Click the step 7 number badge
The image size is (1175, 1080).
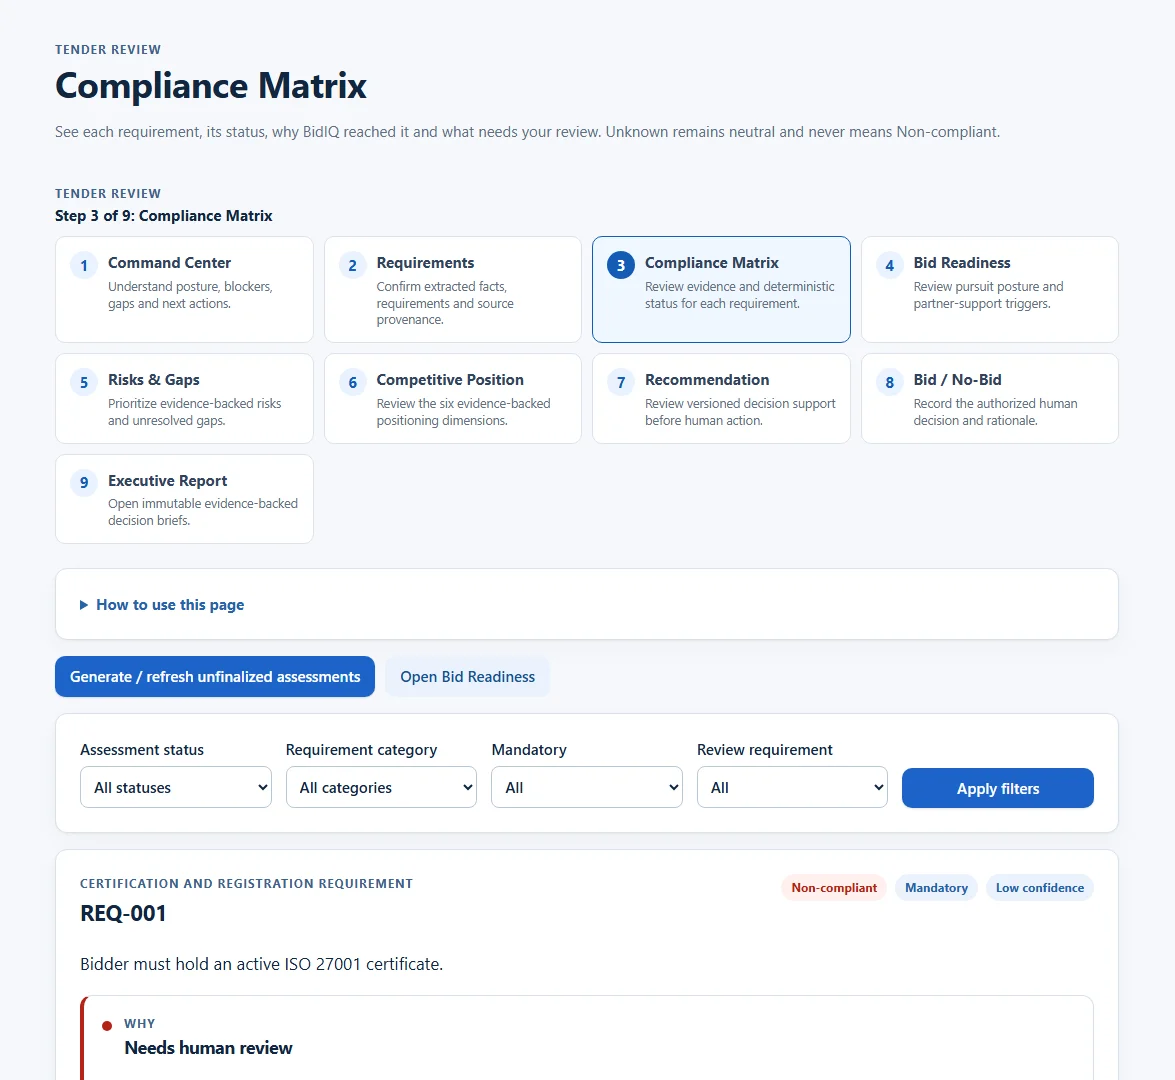click(620, 382)
